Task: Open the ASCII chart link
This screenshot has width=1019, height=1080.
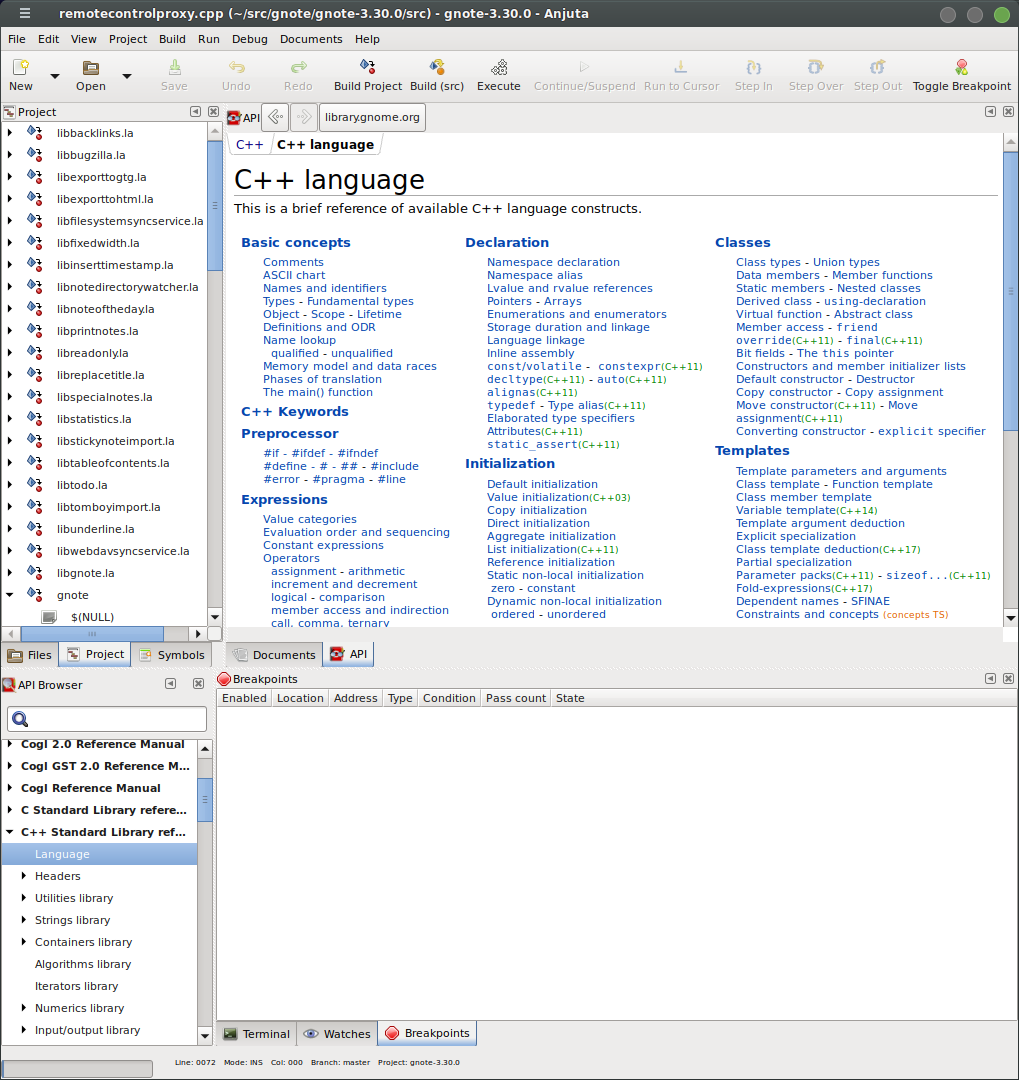Action: pos(294,275)
